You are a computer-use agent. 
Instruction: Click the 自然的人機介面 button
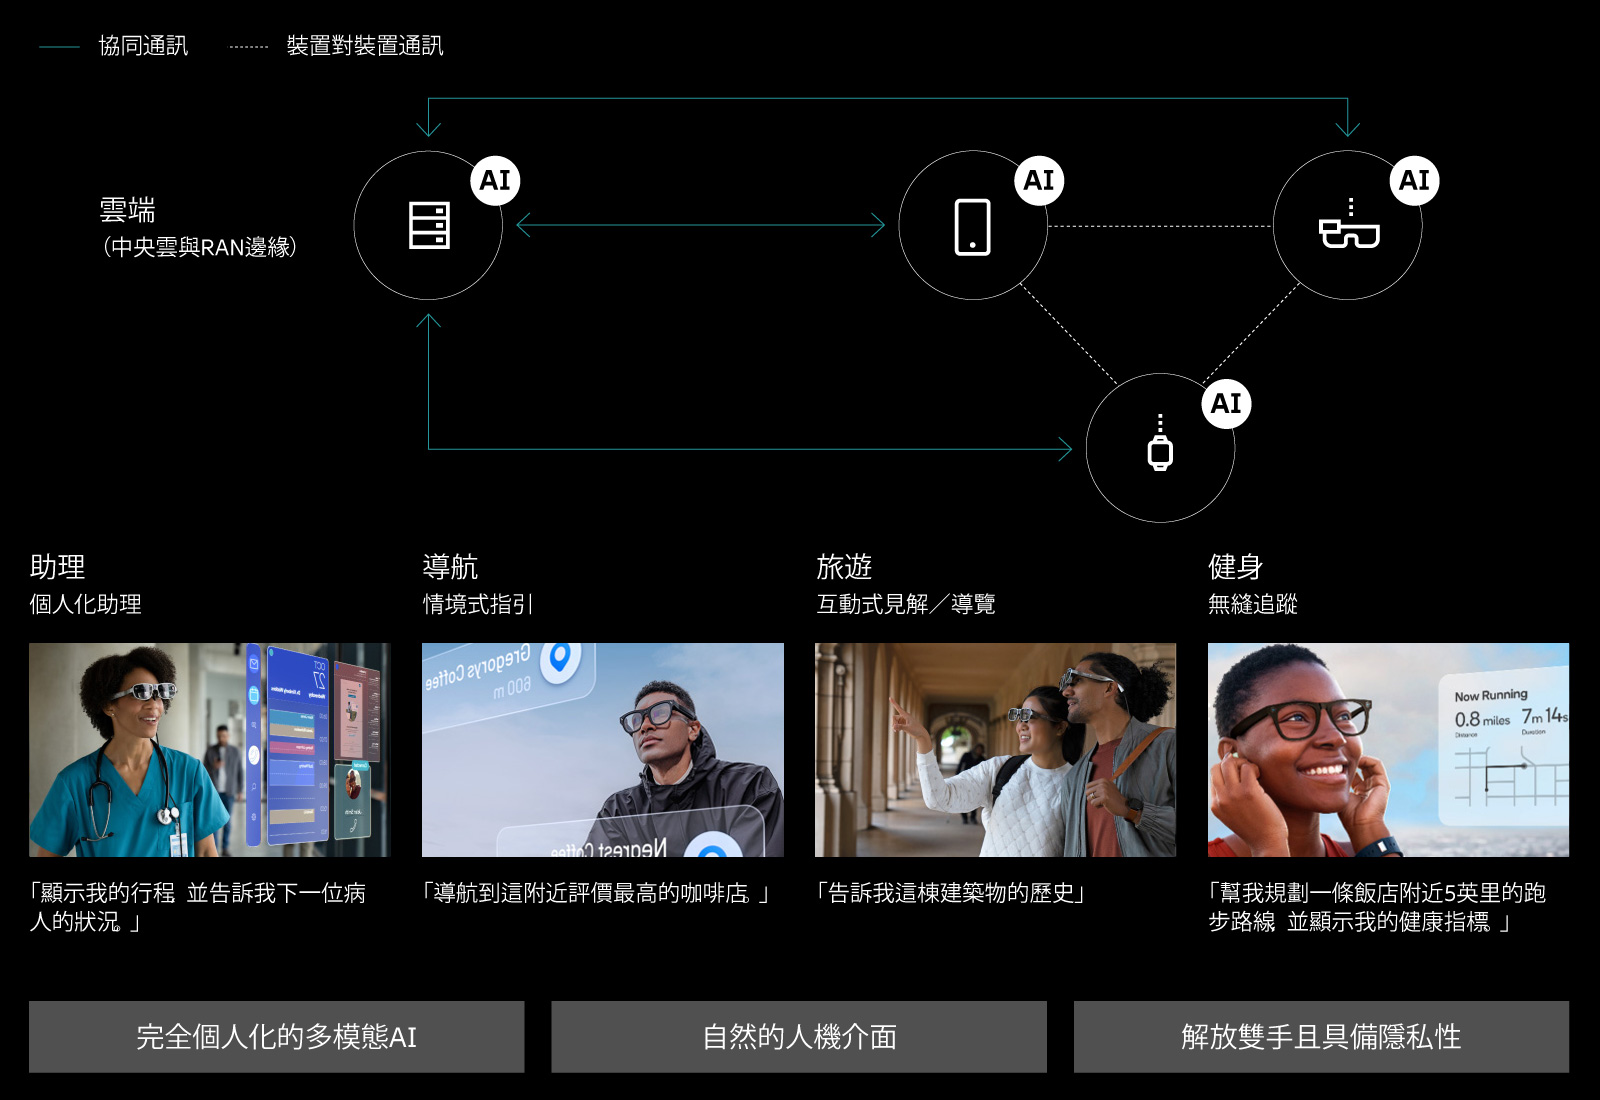coord(799,1037)
